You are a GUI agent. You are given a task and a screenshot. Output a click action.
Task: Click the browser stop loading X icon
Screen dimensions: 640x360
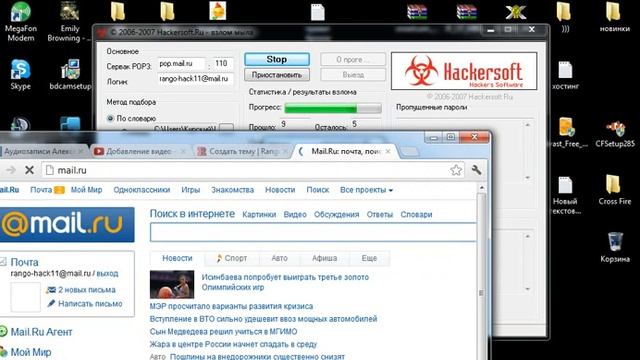[29, 170]
